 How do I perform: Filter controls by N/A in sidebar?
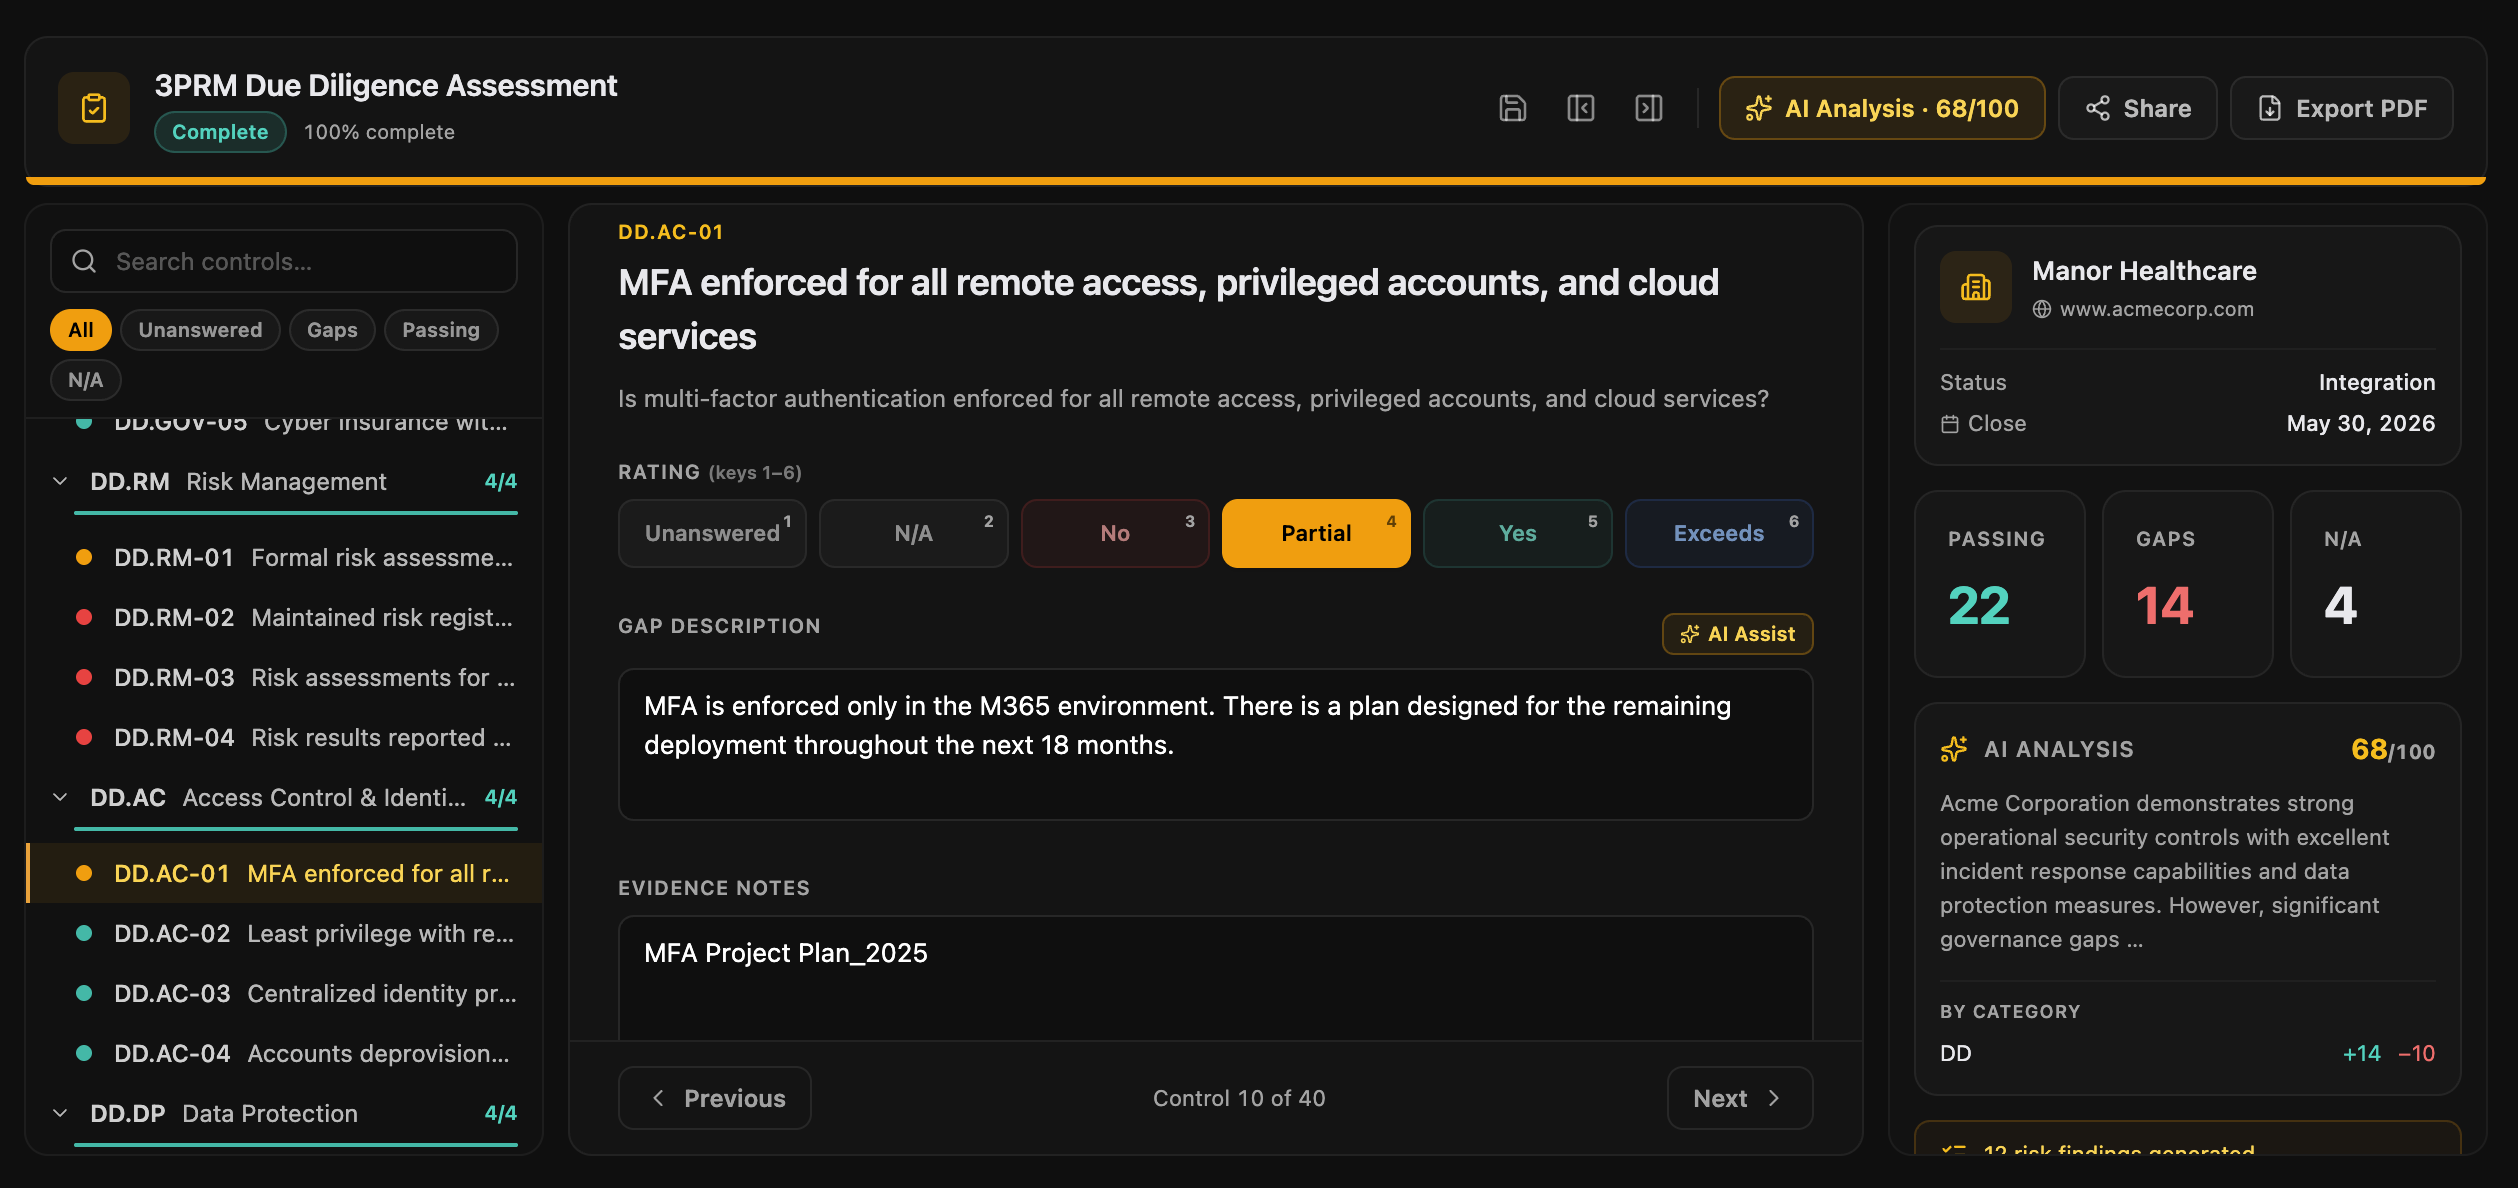tap(85, 380)
